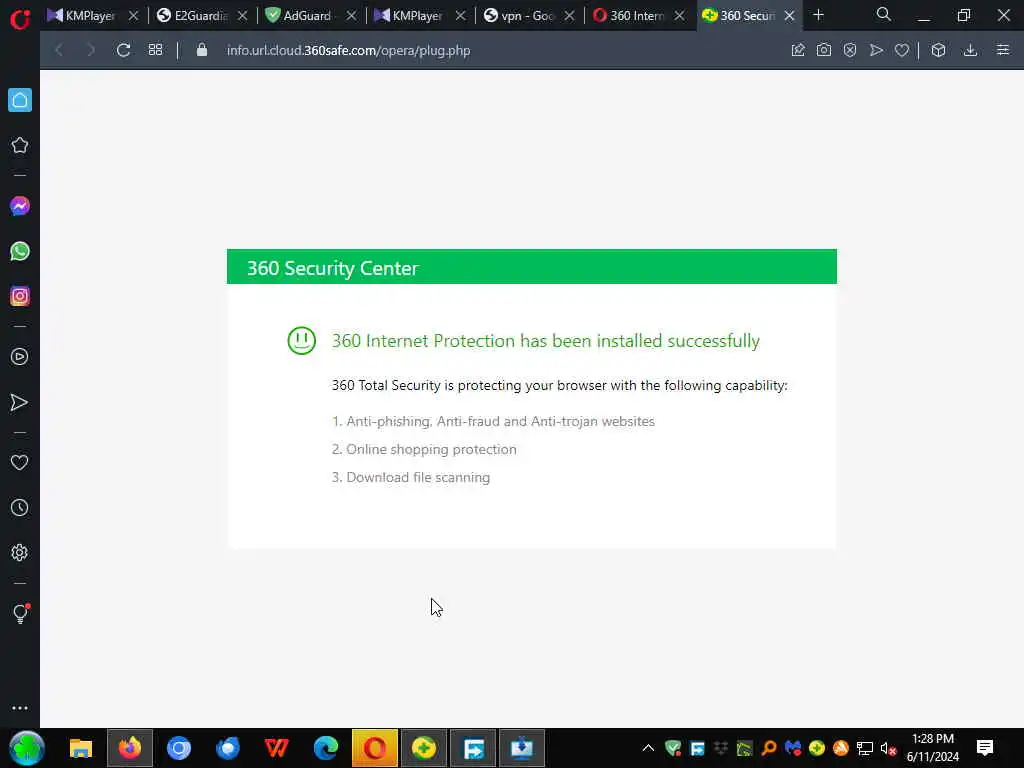Open the Speed Dial start page grid
The image size is (1024, 768).
(155, 50)
